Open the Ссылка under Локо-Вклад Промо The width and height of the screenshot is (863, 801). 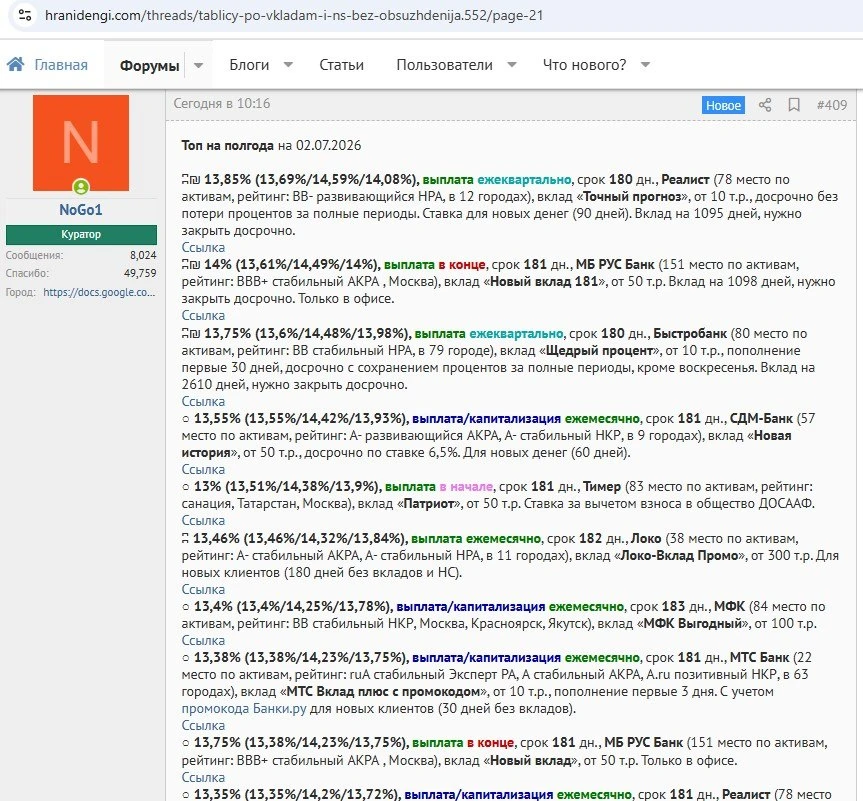203,590
